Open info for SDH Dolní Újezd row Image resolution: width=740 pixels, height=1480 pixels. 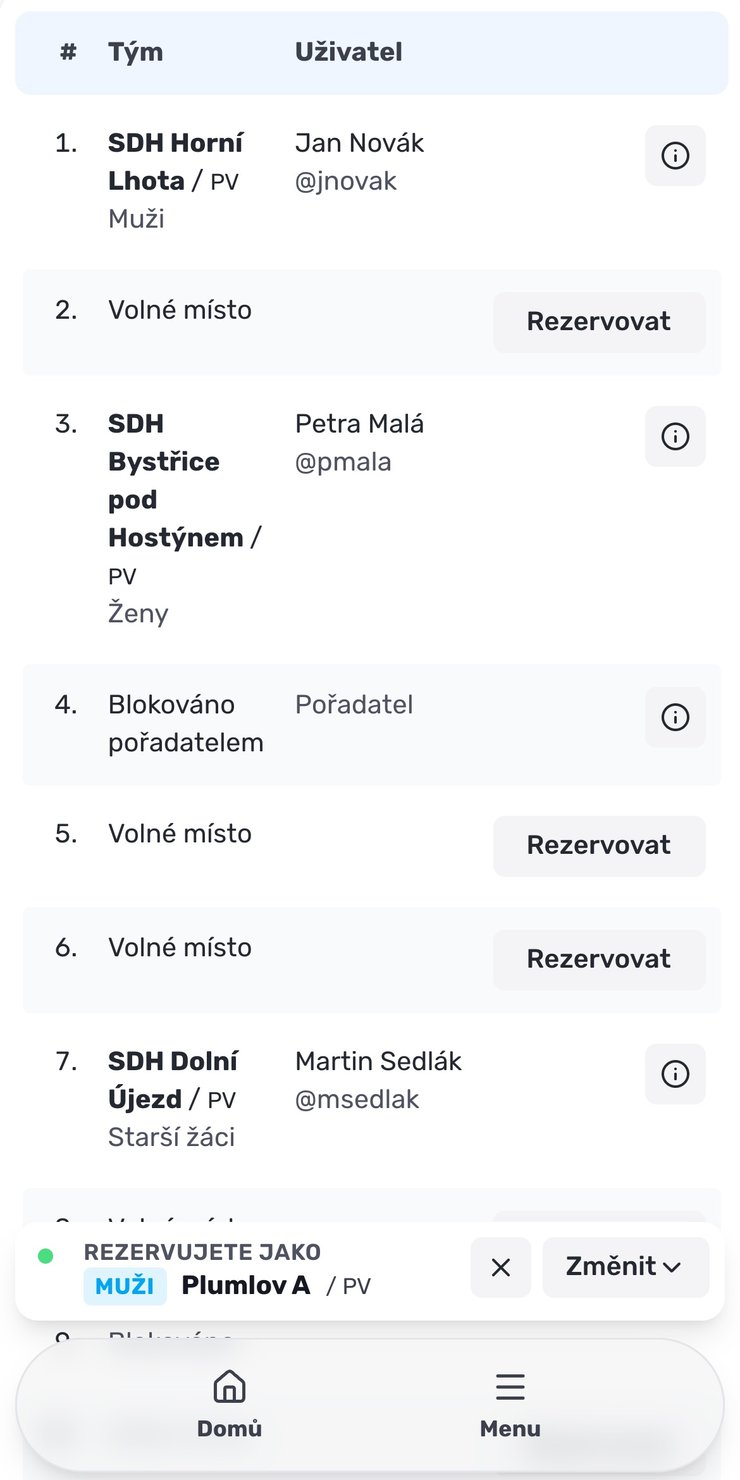coord(675,1074)
